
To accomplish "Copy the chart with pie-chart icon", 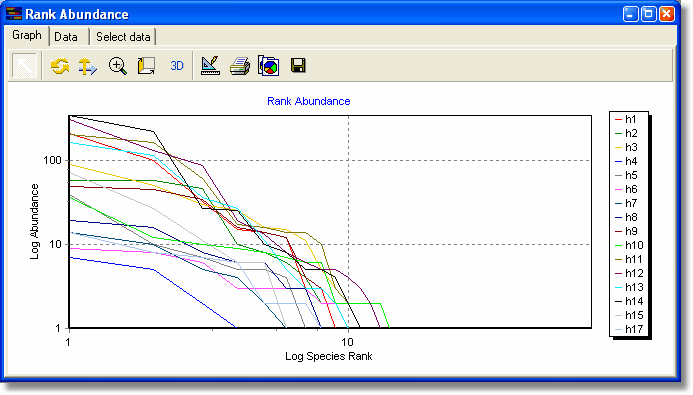I will (269, 66).
